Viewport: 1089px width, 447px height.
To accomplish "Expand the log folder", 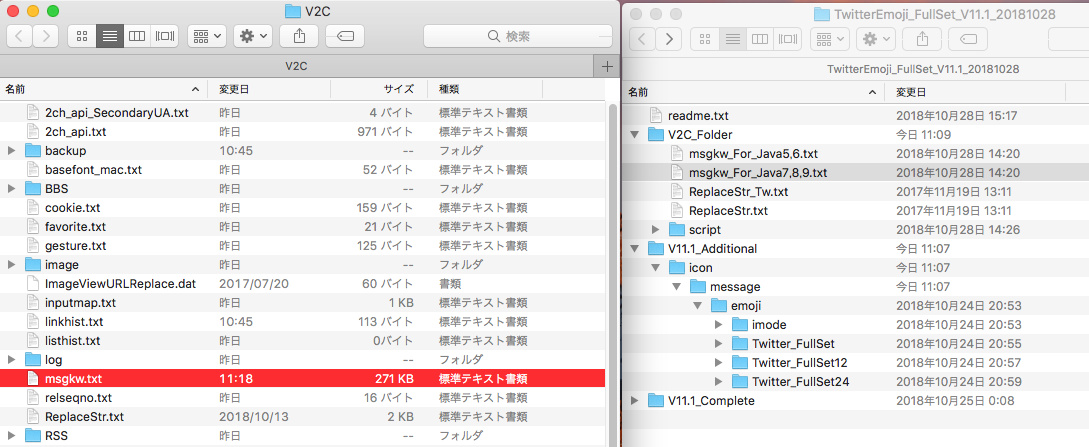I will 11,360.
